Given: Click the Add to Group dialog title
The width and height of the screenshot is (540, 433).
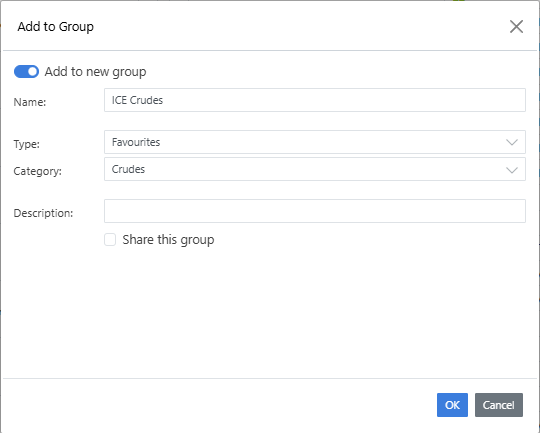Looking at the screenshot, I should [x=55, y=27].
